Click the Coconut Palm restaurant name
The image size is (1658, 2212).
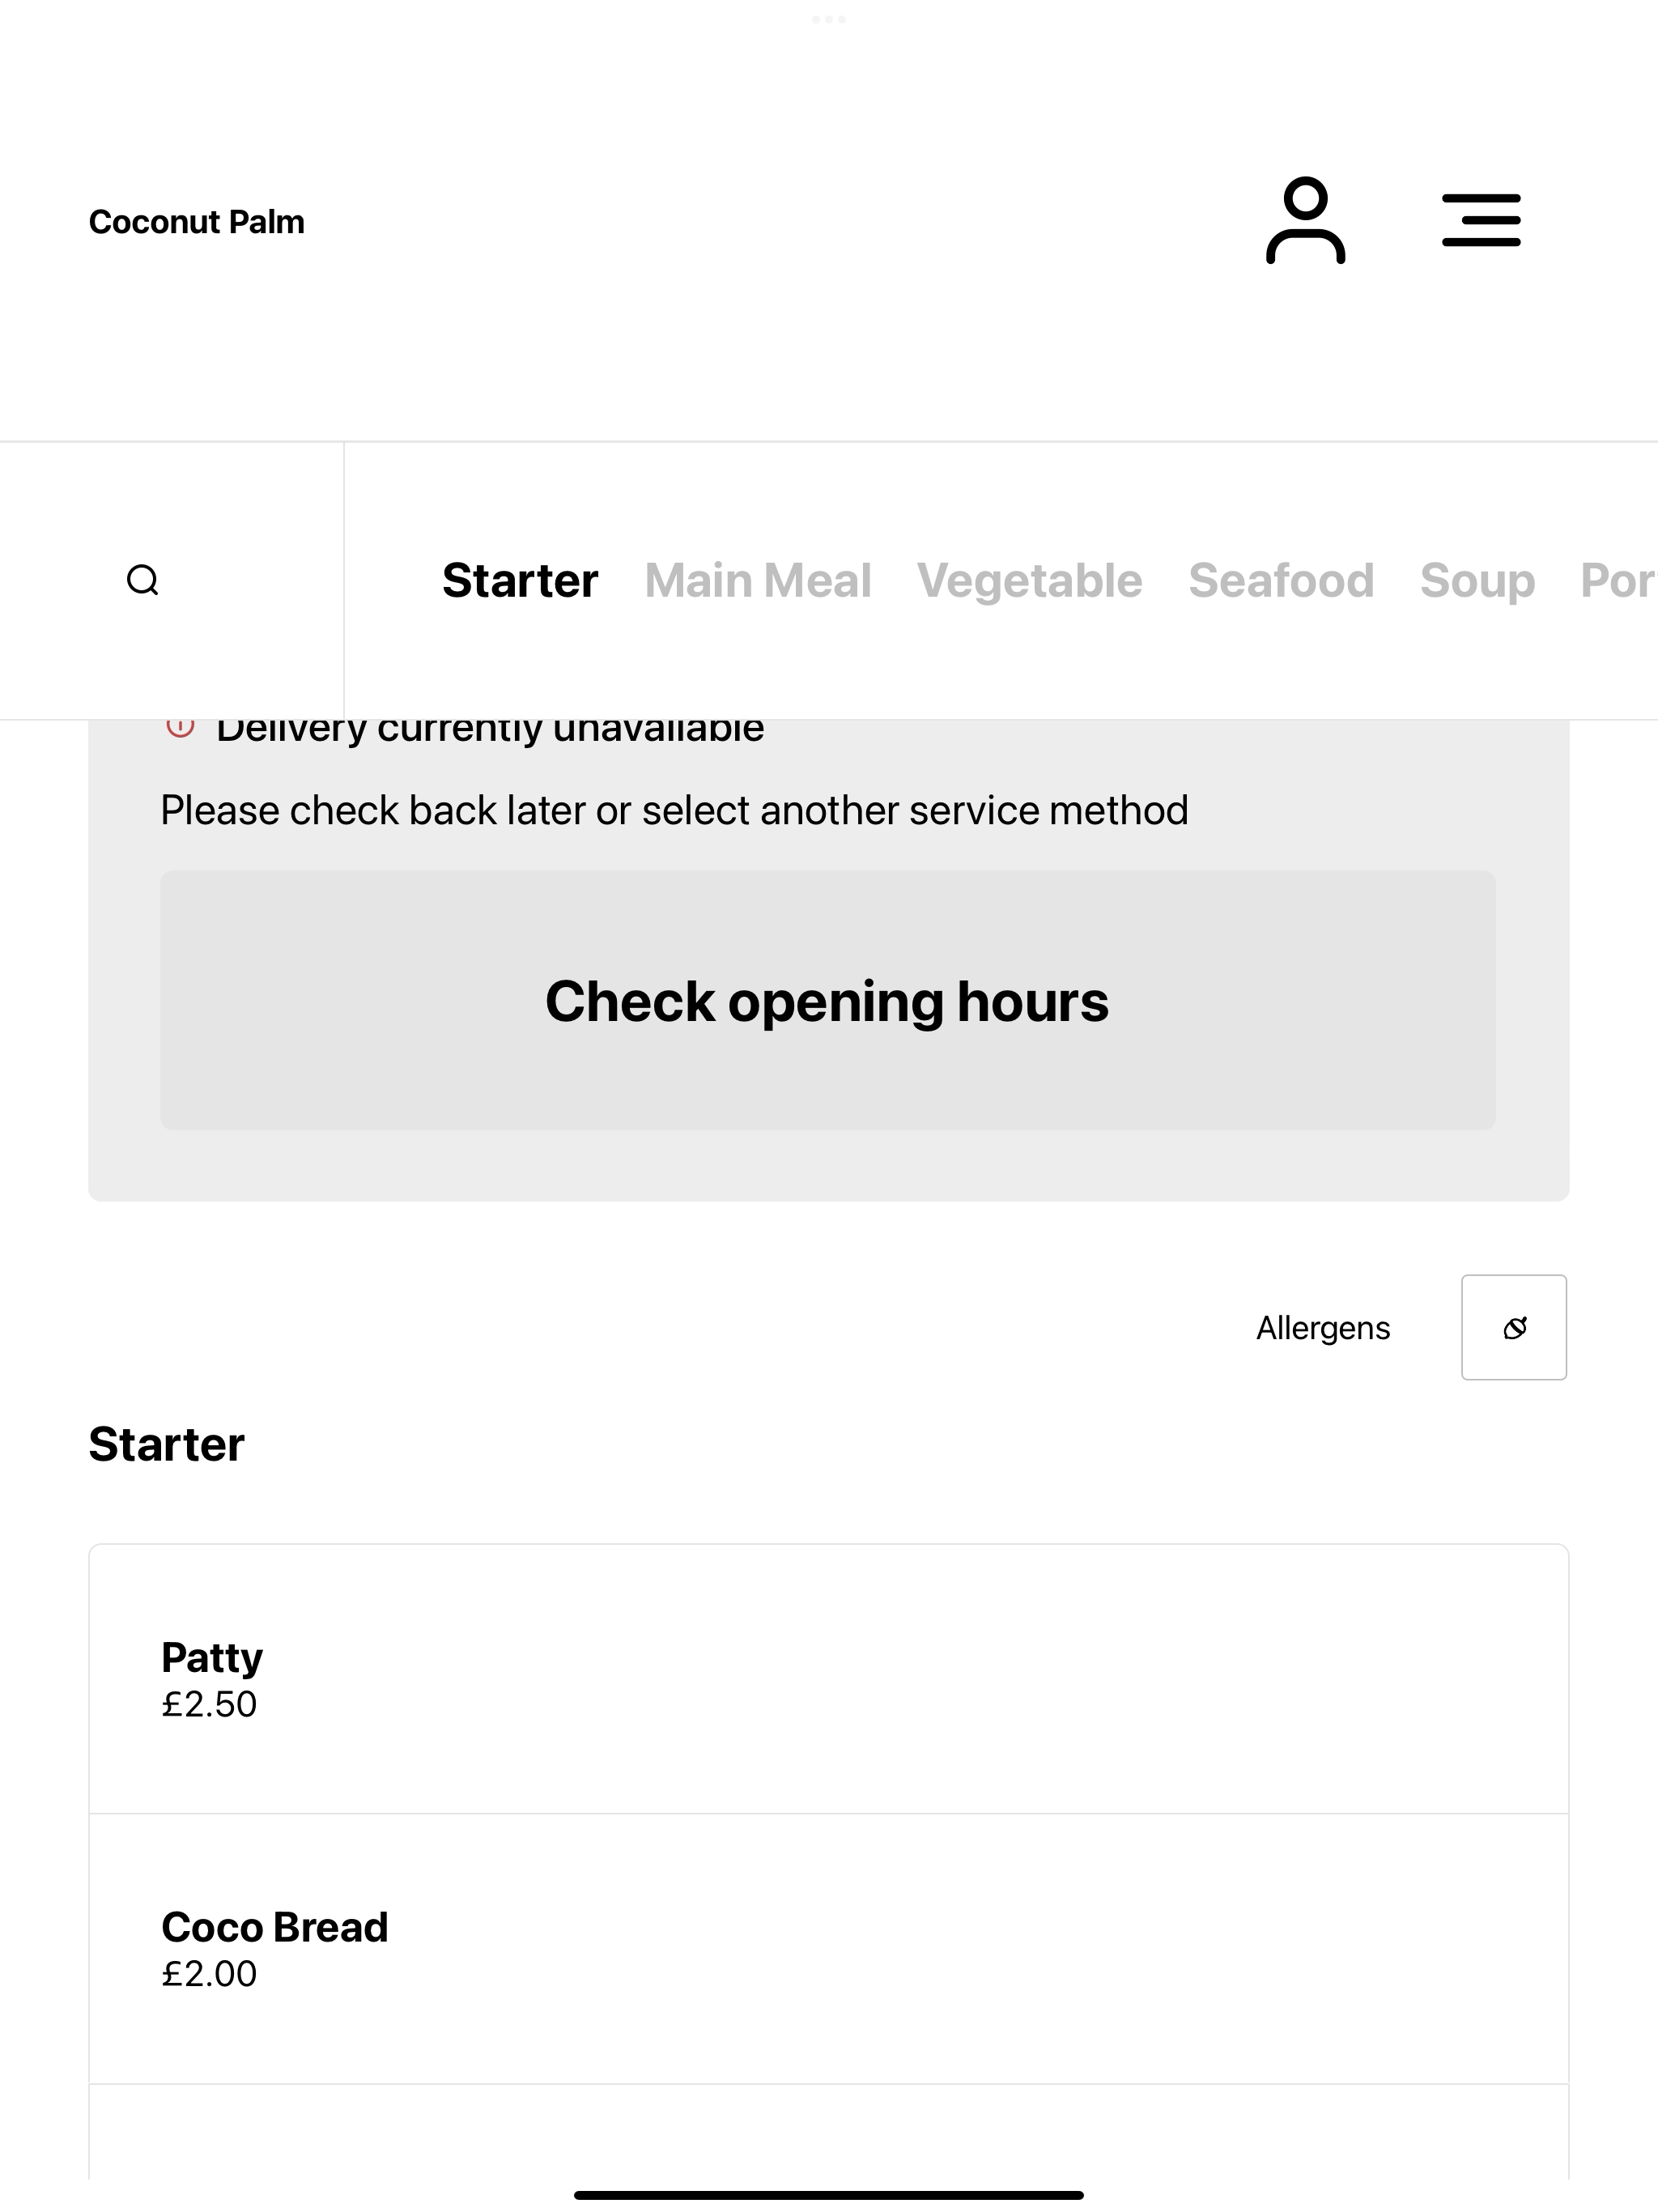[196, 221]
